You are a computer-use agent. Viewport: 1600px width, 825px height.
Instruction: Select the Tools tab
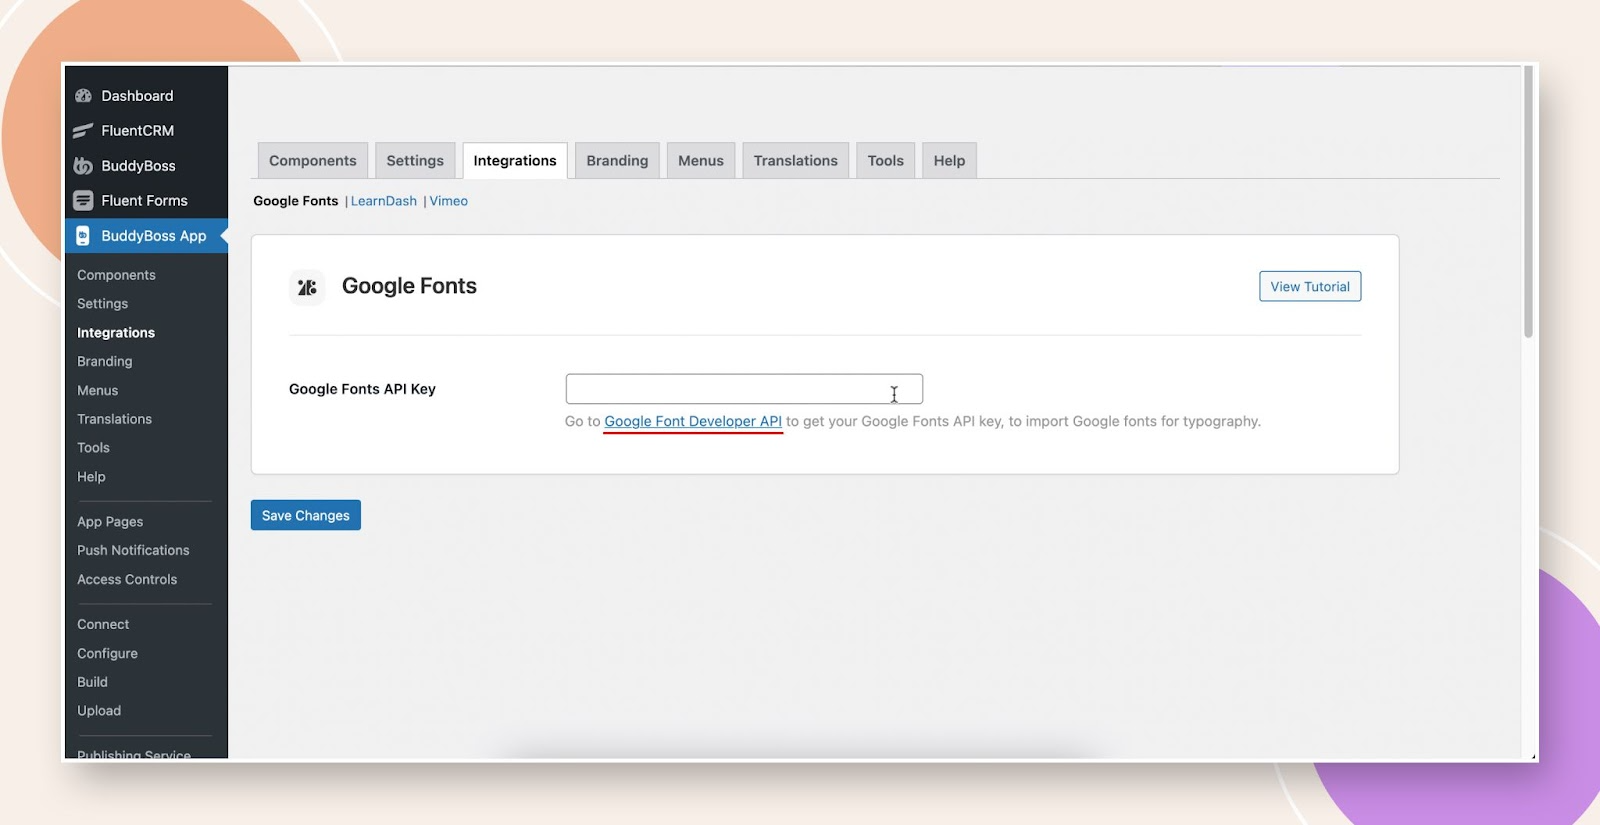885,161
